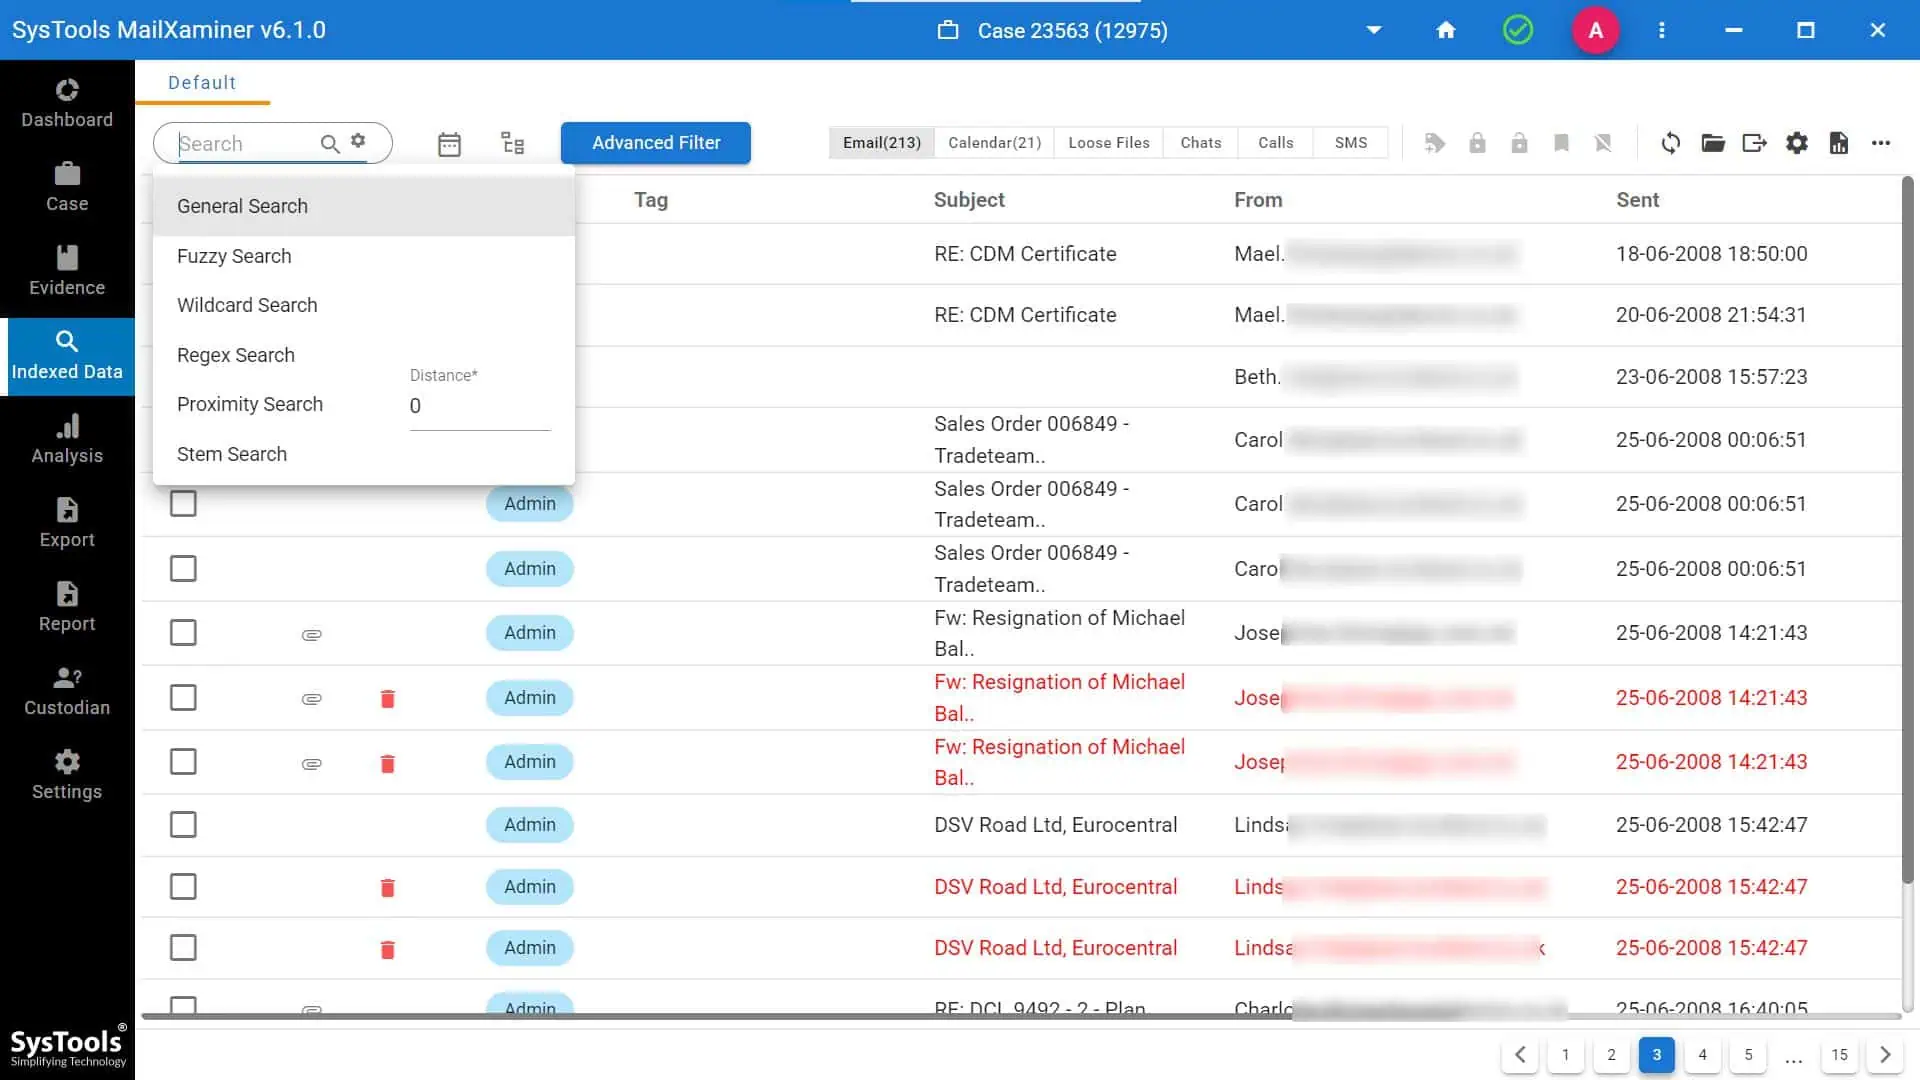Open the Export section

(x=67, y=523)
